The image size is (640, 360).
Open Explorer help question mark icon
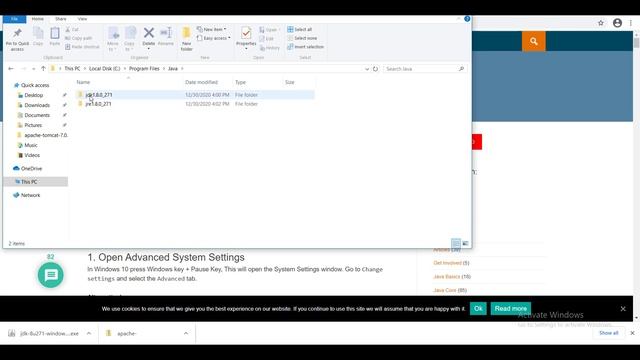pyautogui.click(x=467, y=19)
